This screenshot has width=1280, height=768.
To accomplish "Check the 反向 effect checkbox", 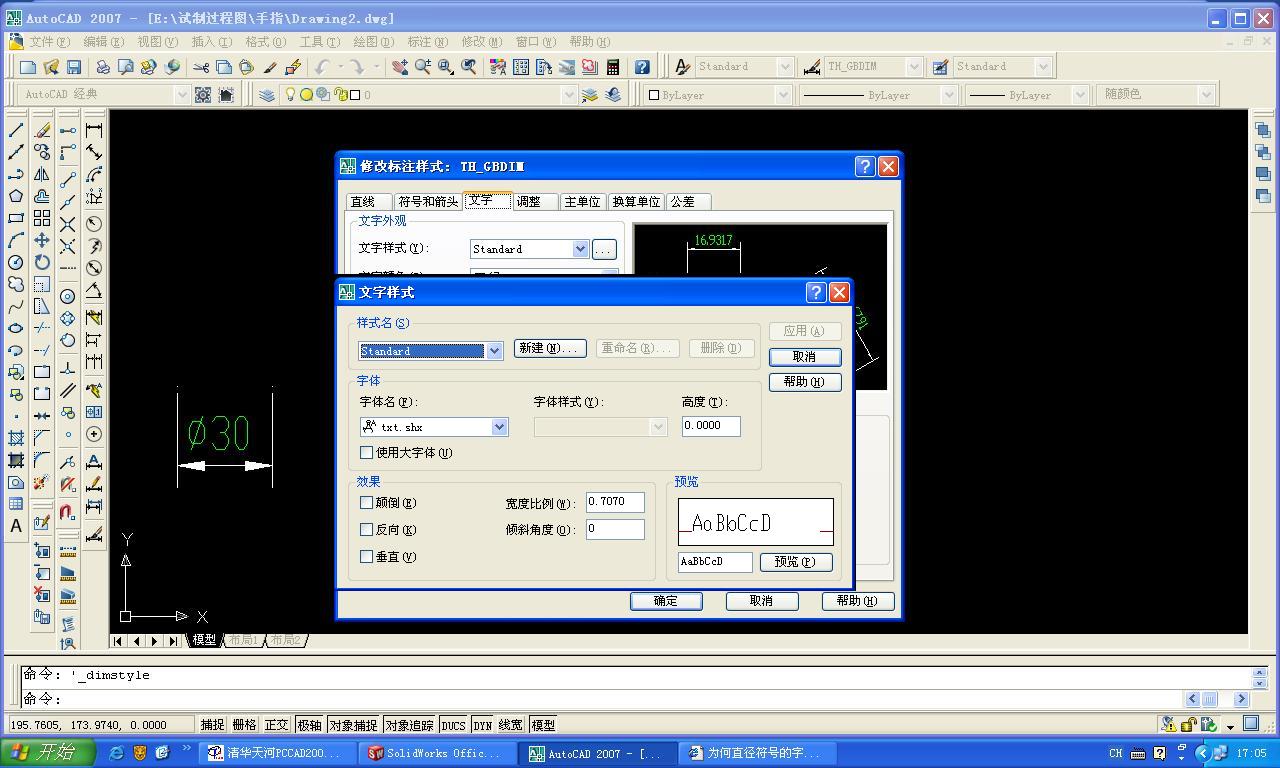I will [x=367, y=530].
